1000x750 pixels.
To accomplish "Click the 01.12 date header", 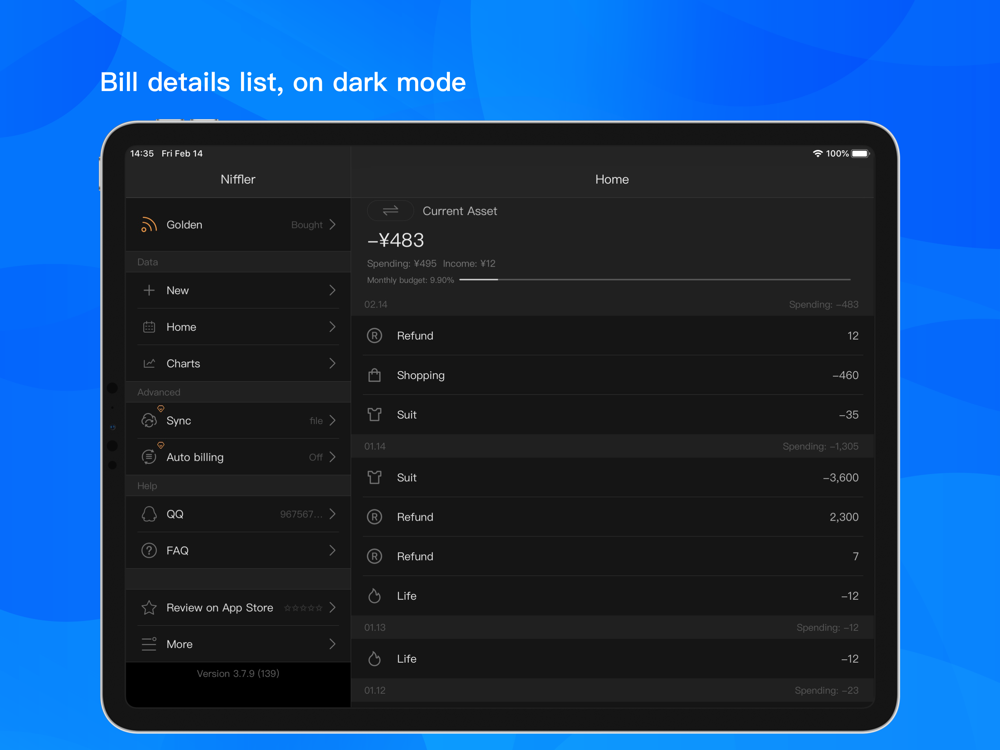I will 375,690.
